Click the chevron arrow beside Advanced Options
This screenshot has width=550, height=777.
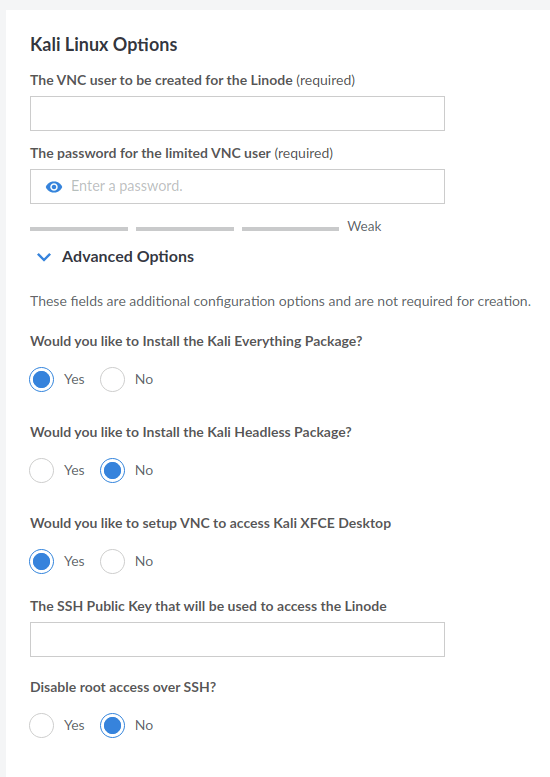[x=44, y=257]
